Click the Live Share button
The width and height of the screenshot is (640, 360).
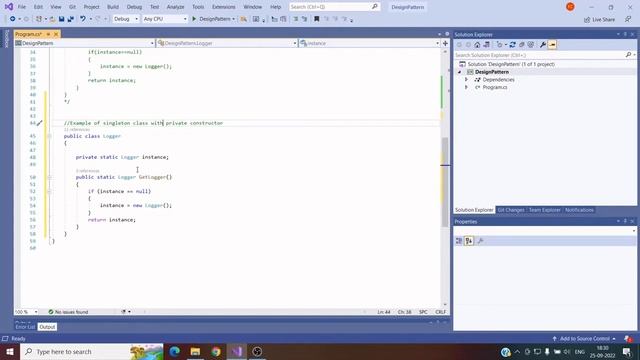(x=599, y=19)
